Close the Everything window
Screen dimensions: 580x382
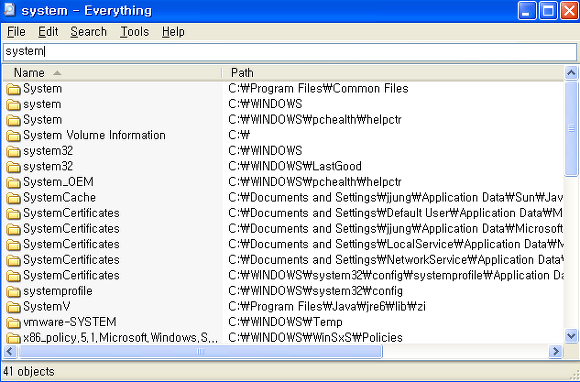(x=569, y=10)
